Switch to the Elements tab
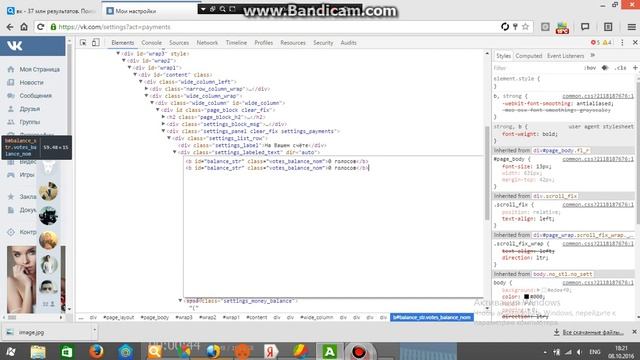Viewport: 640px width, 360px height. pos(122,42)
